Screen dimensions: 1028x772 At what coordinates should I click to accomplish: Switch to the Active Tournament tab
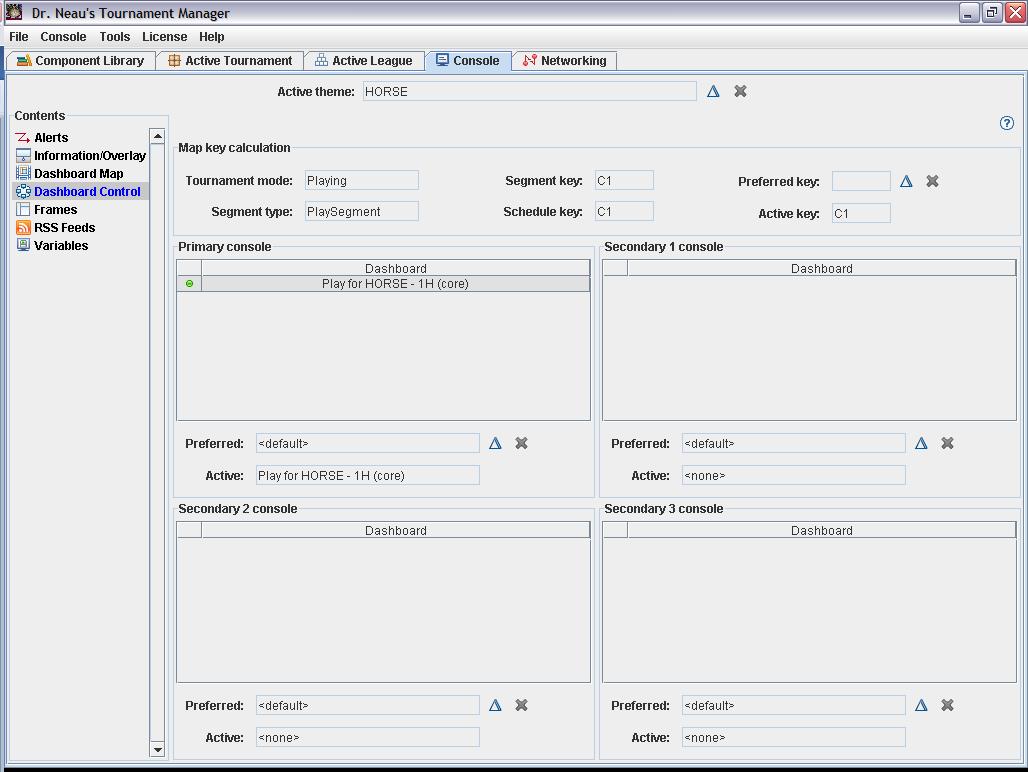(x=230, y=60)
